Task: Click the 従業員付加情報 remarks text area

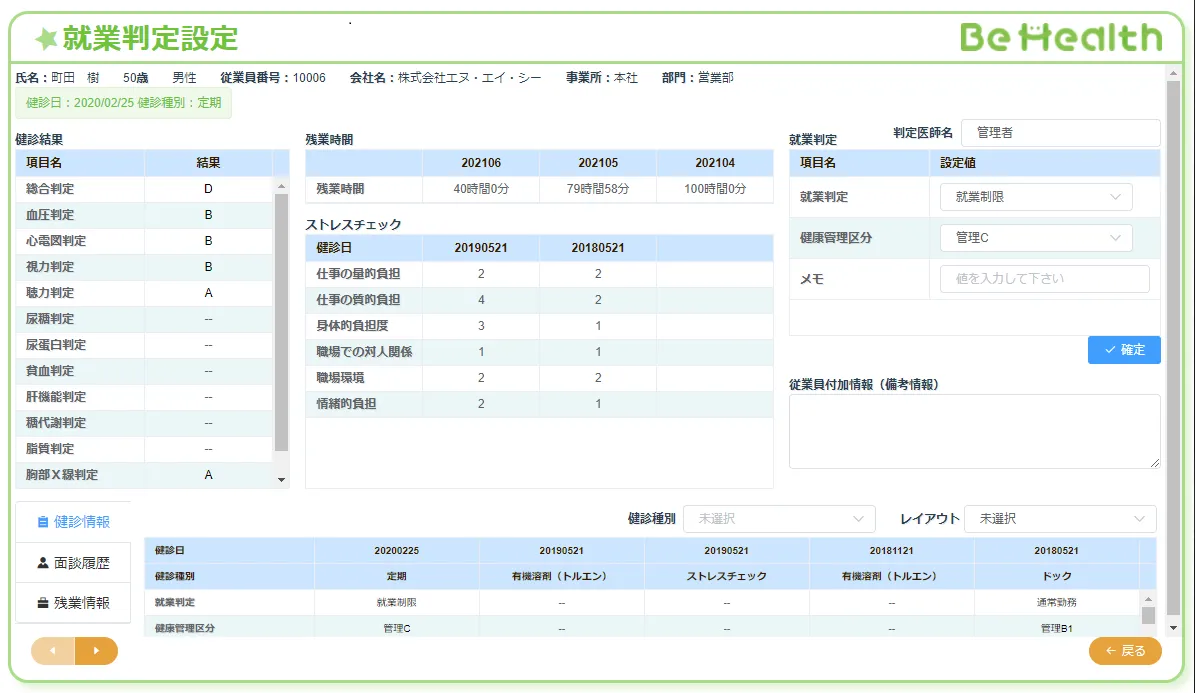Action: click(x=974, y=431)
